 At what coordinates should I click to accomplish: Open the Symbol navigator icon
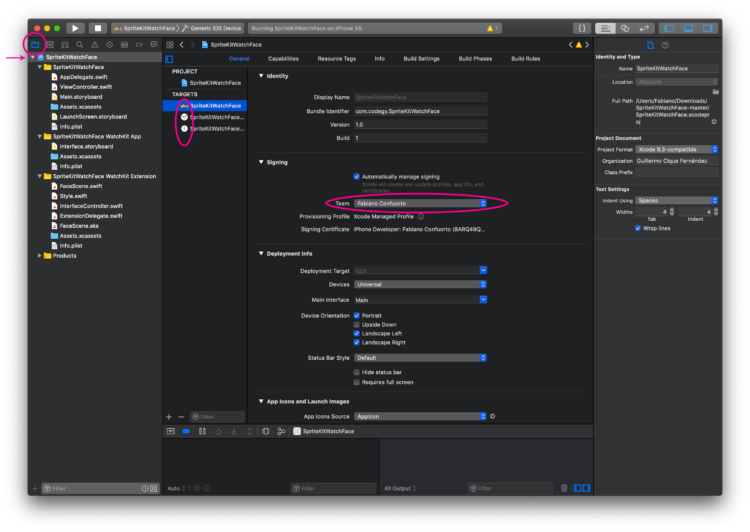pyautogui.click(x=65, y=44)
